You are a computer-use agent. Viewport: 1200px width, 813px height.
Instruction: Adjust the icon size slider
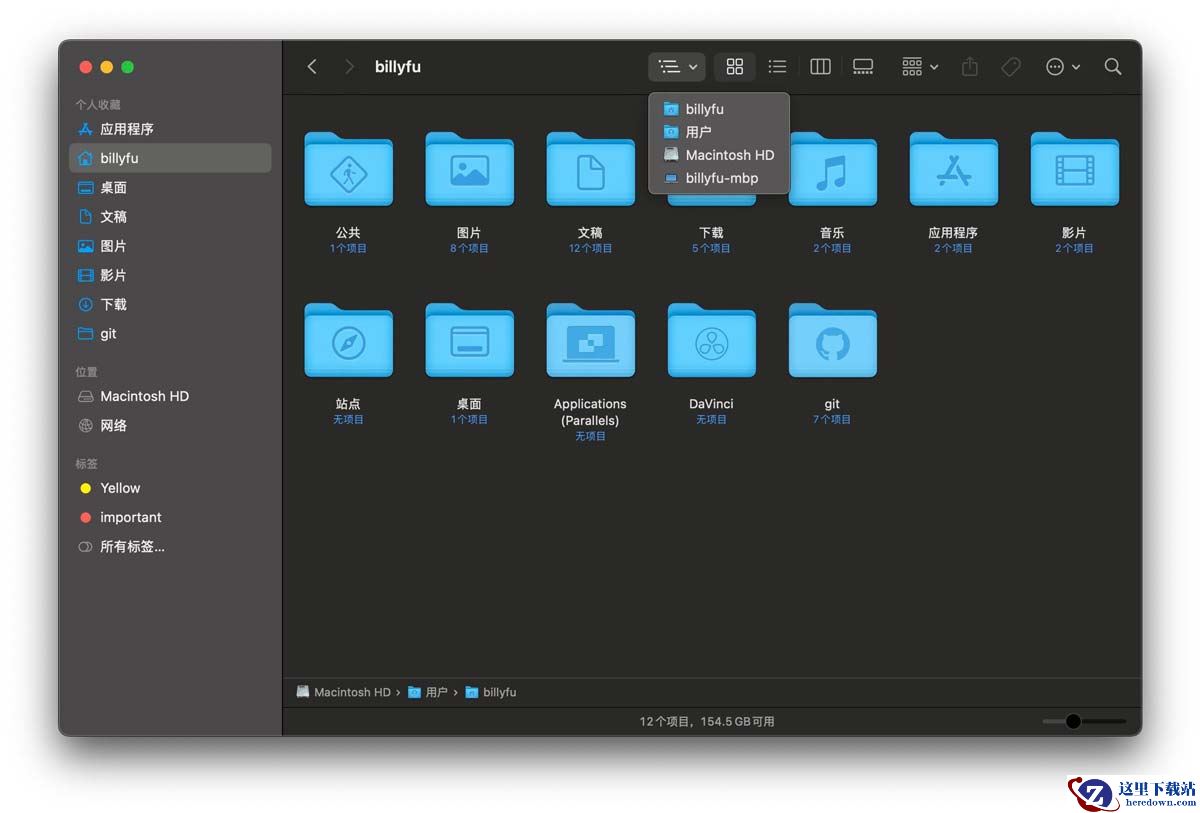[x=1073, y=721]
